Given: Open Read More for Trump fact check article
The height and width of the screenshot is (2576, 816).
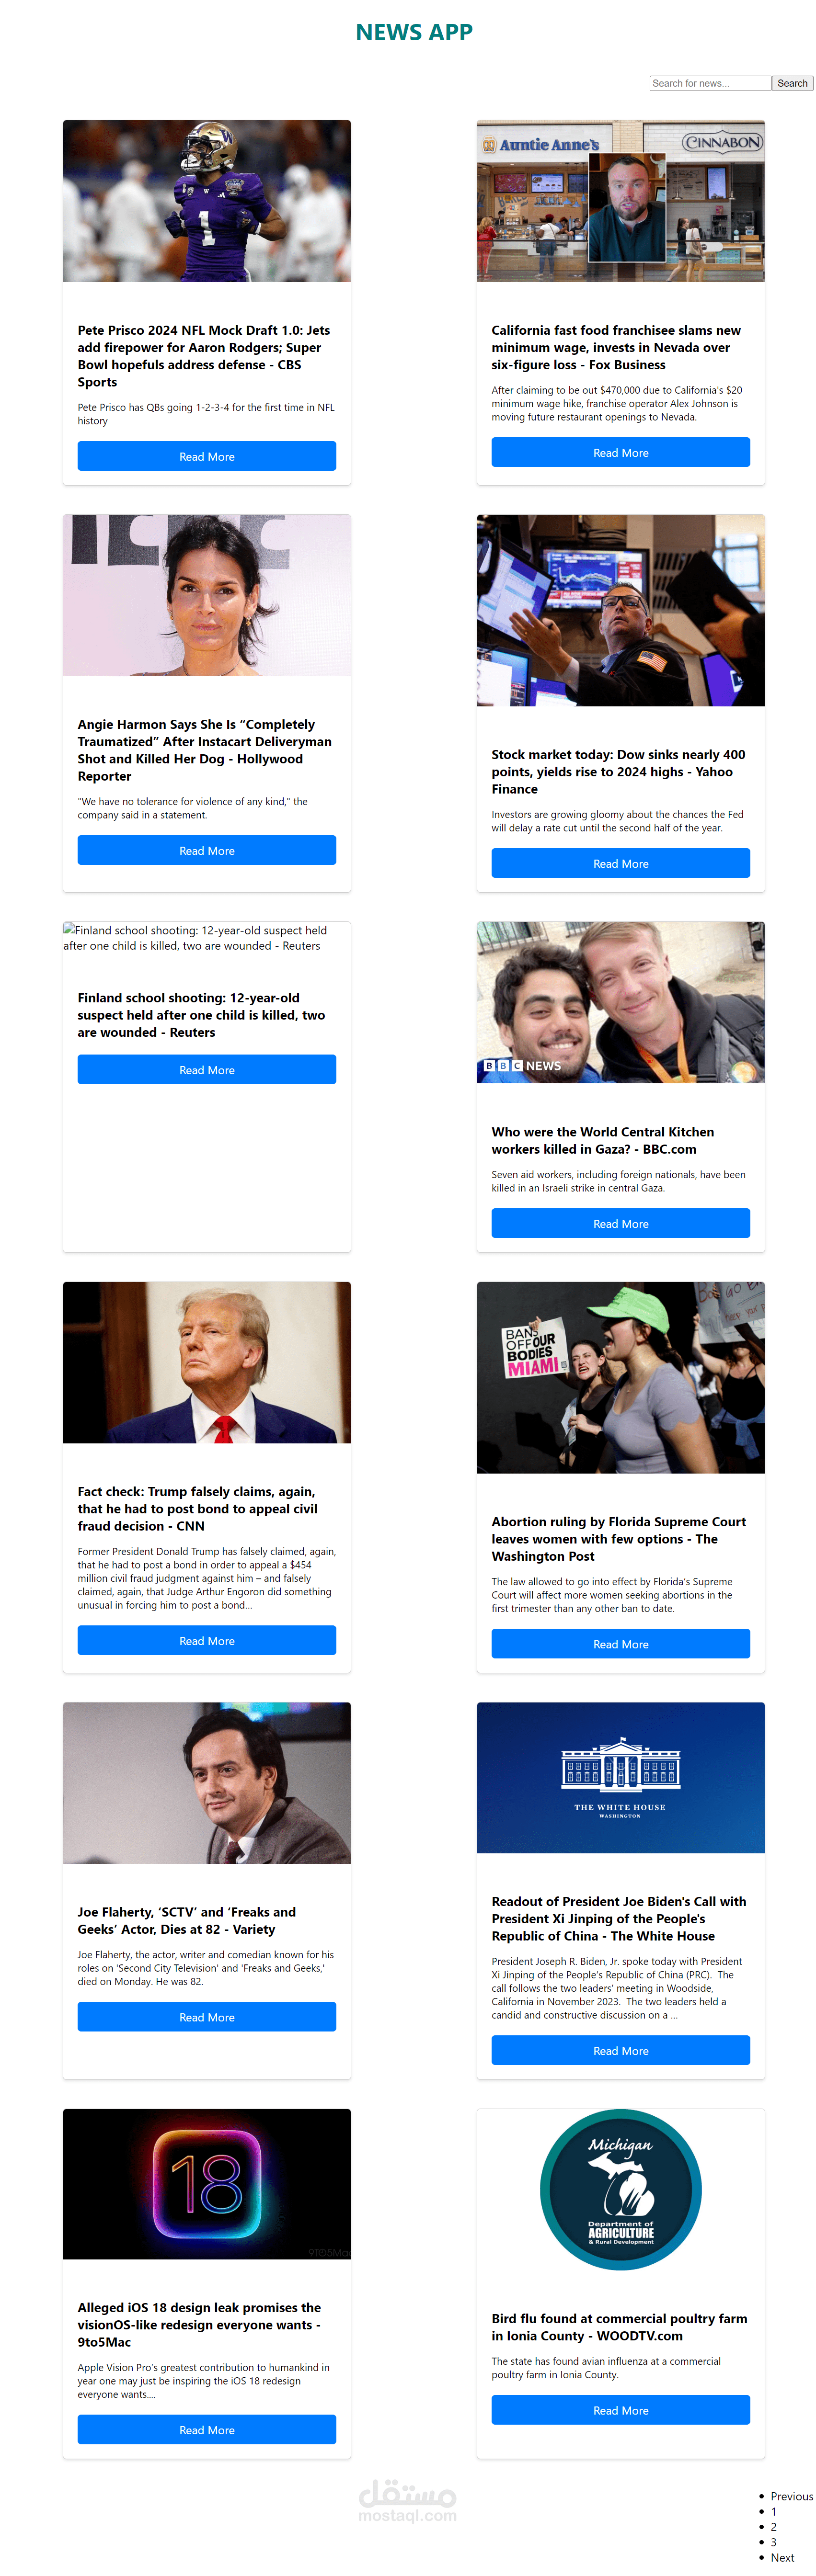Looking at the screenshot, I should (x=207, y=1640).
